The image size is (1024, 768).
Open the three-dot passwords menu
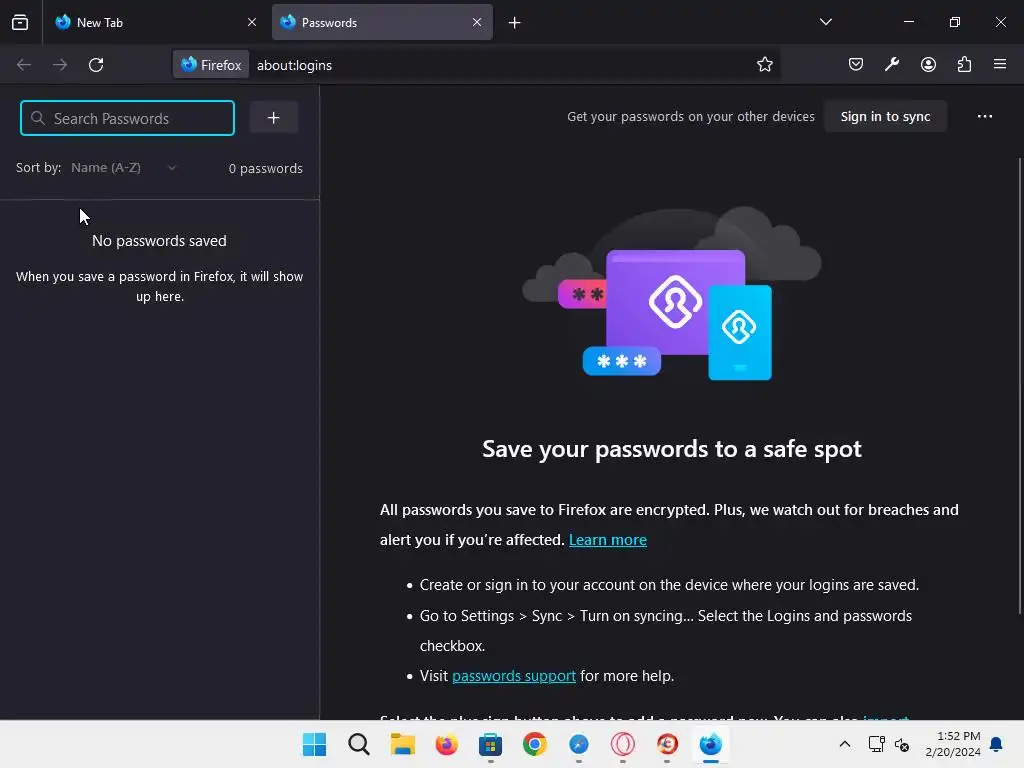coord(985,116)
